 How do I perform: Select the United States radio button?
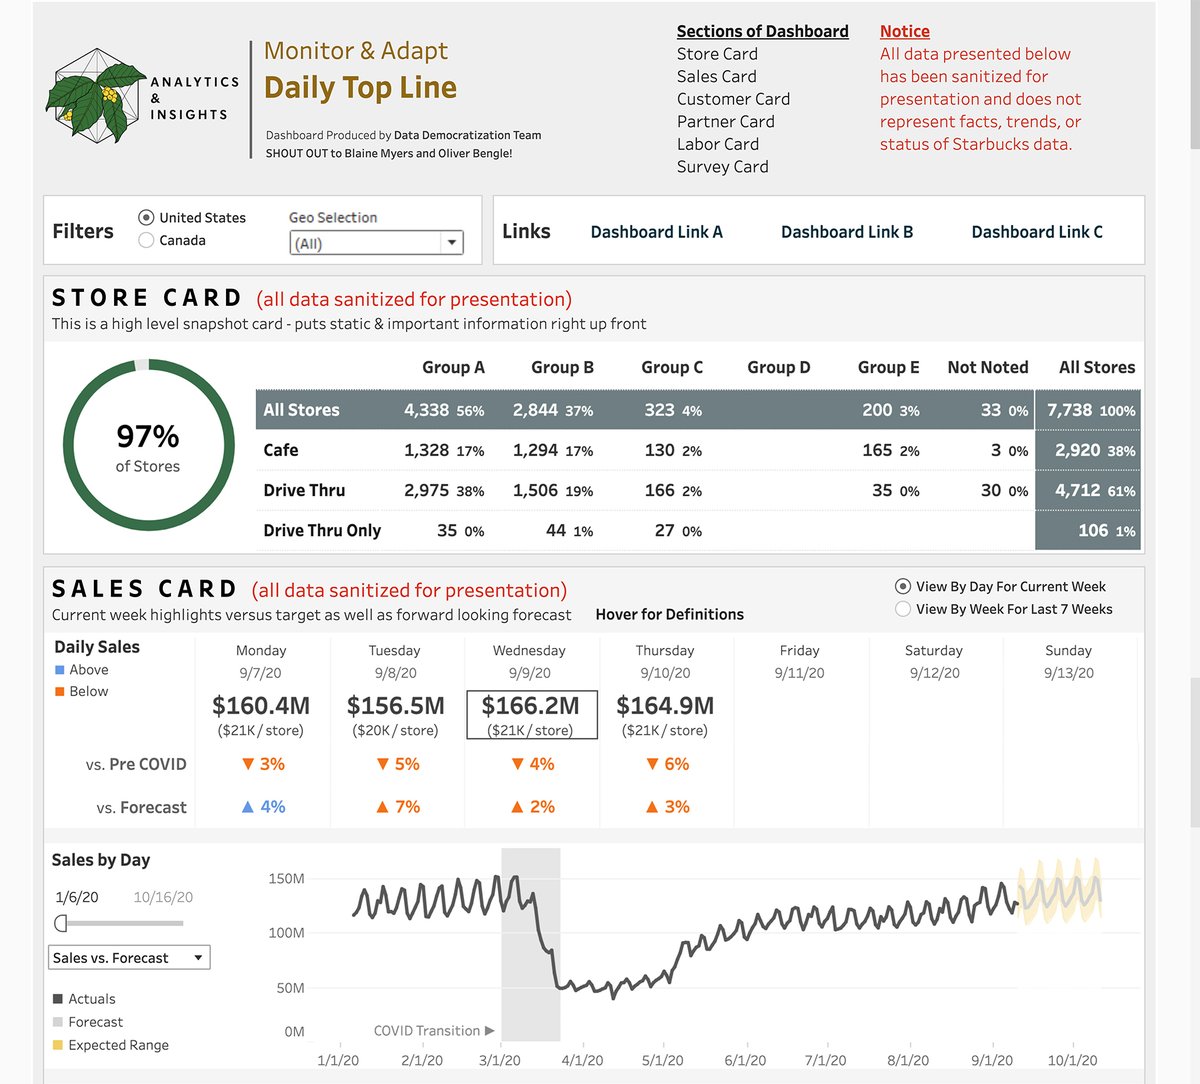click(x=146, y=217)
